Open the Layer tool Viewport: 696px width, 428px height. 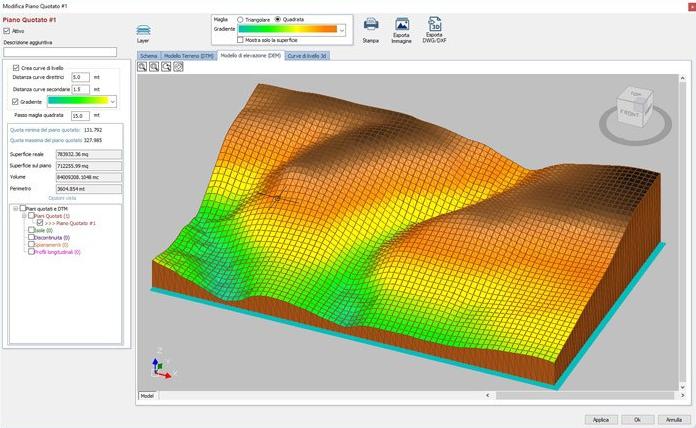pyautogui.click(x=144, y=32)
